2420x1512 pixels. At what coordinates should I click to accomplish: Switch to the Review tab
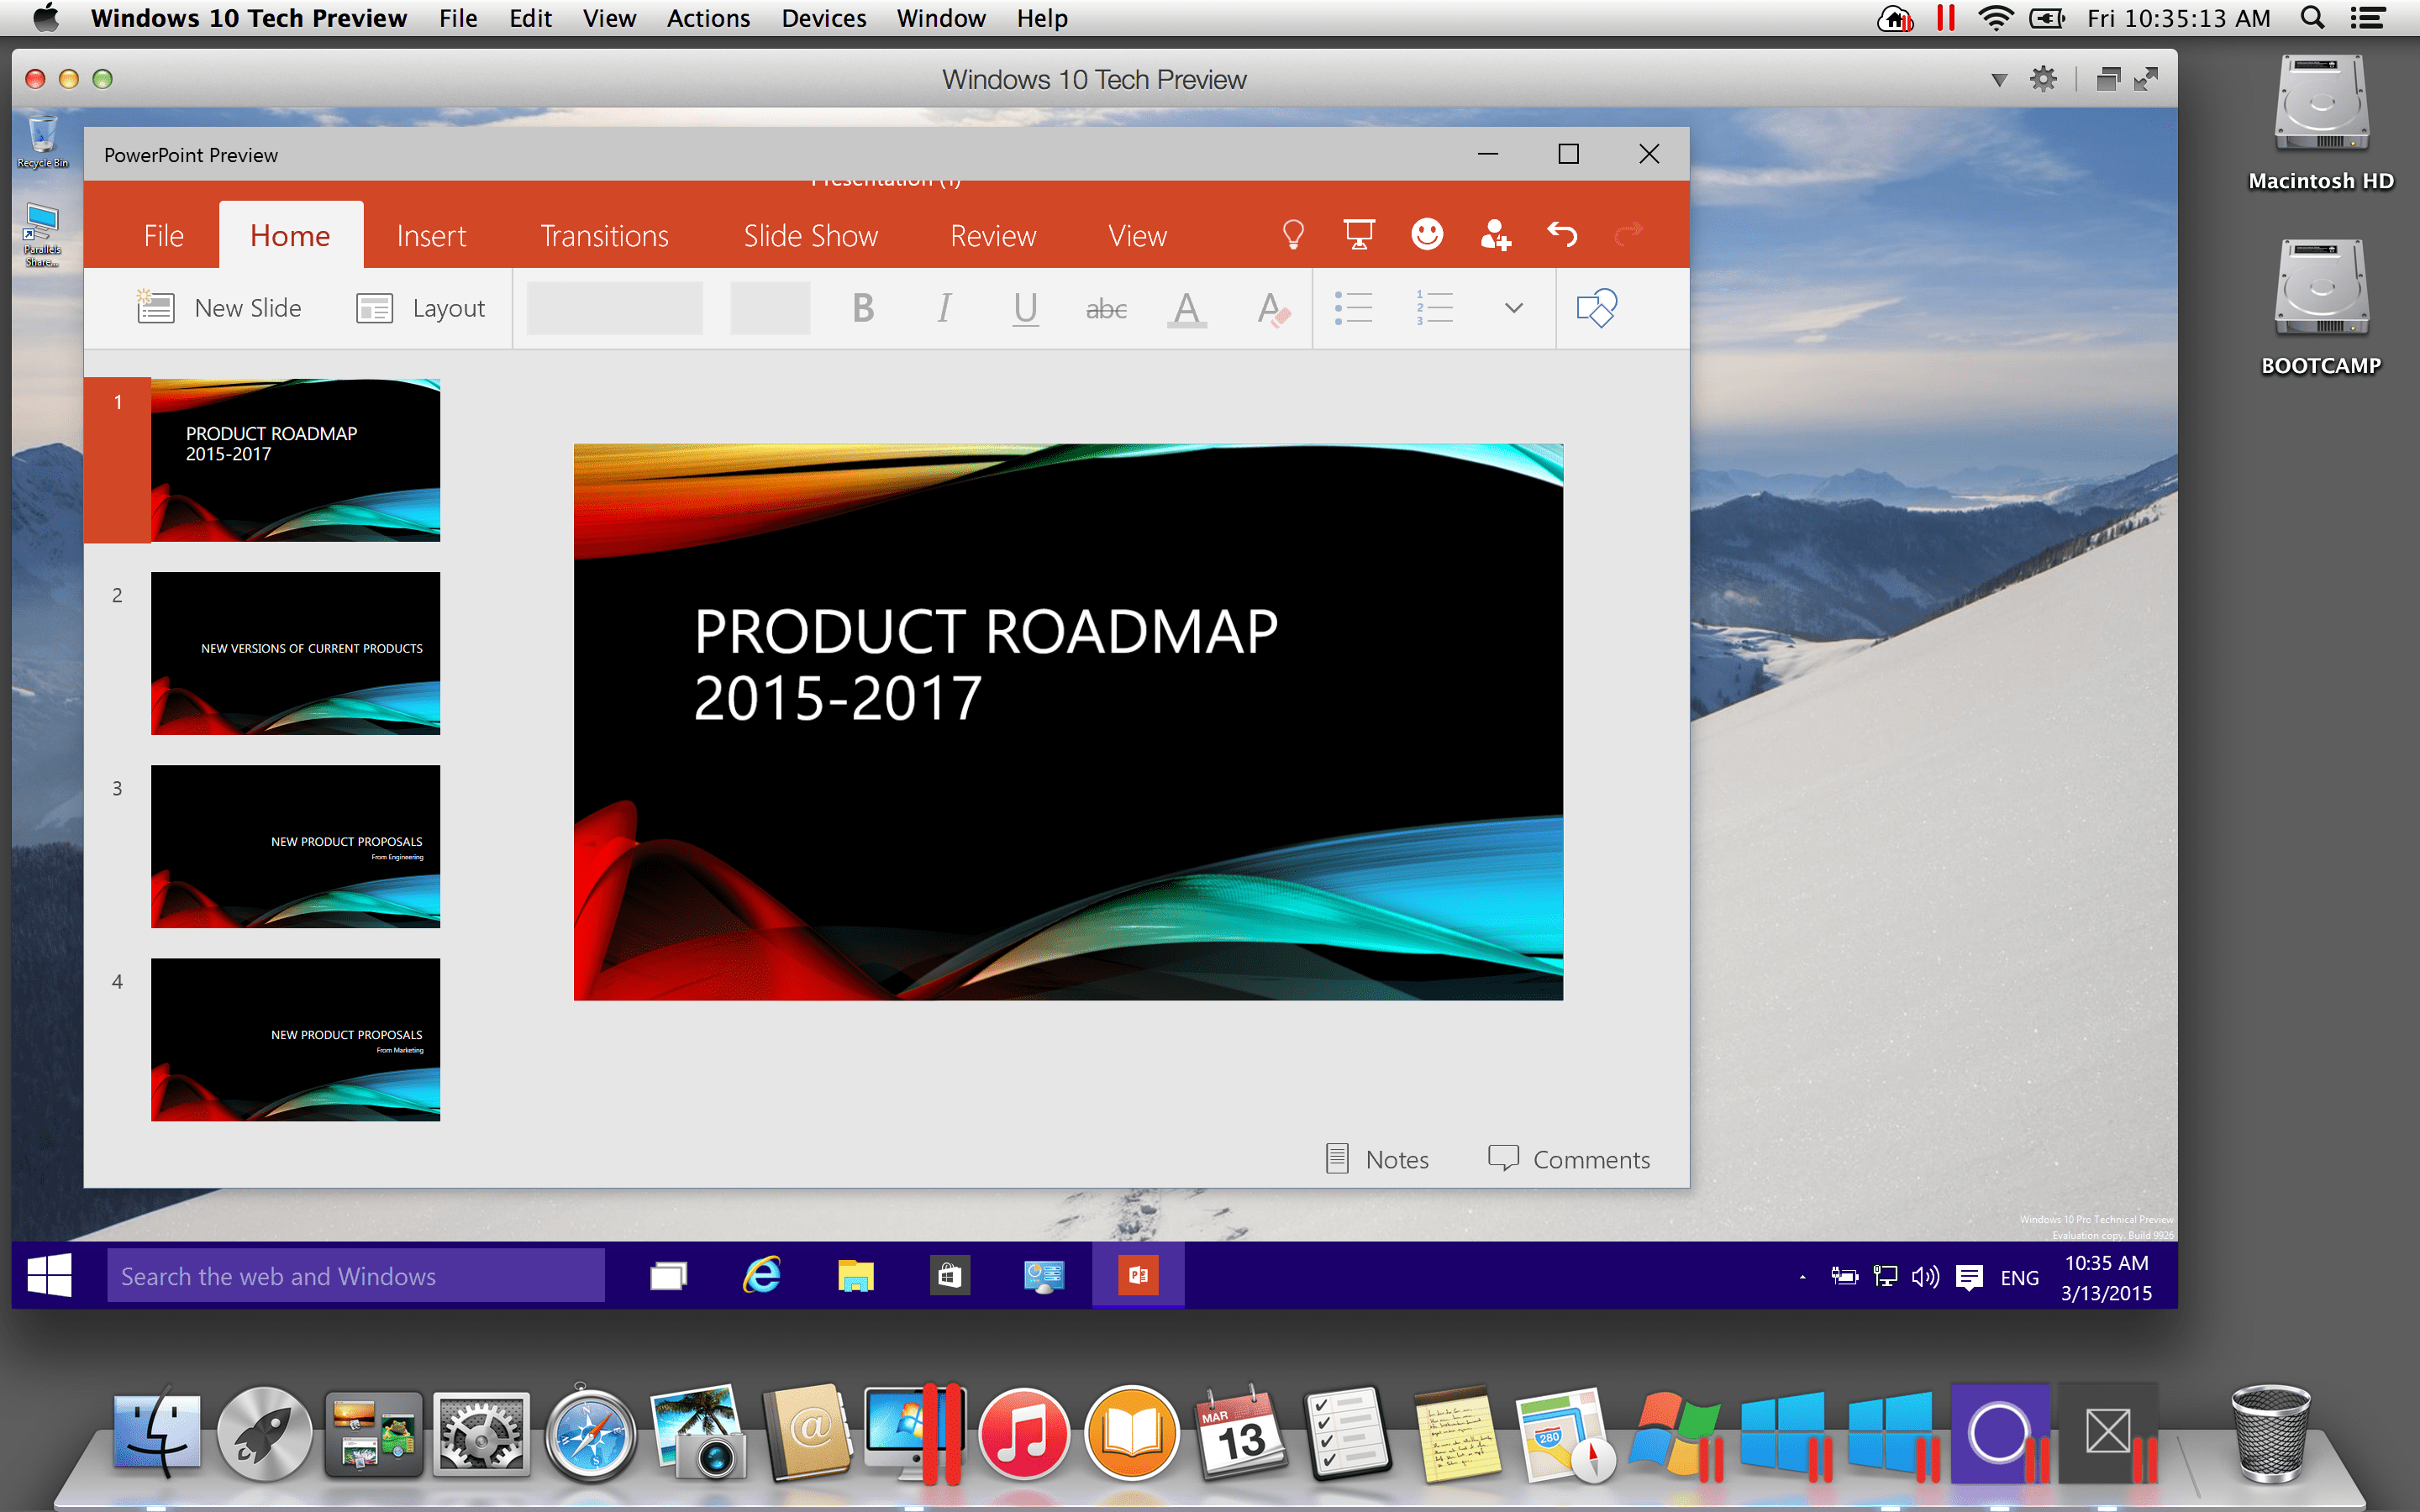[x=993, y=236]
